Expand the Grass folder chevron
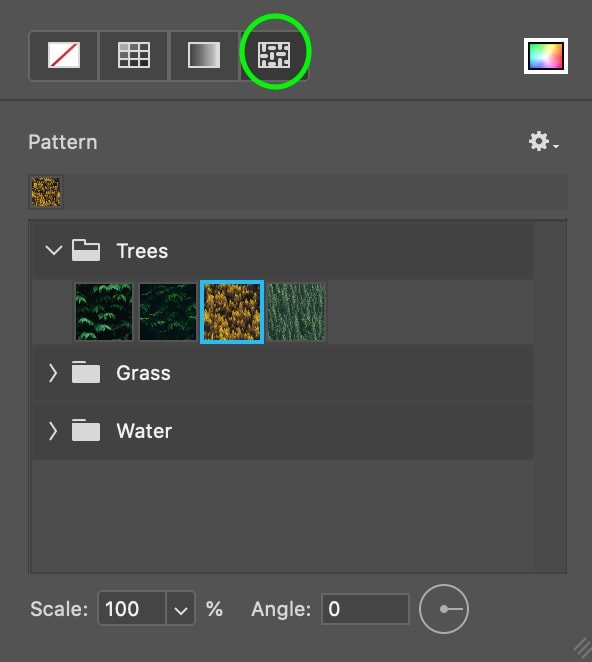Screen dimensions: 592x662 (x=53, y=373)
